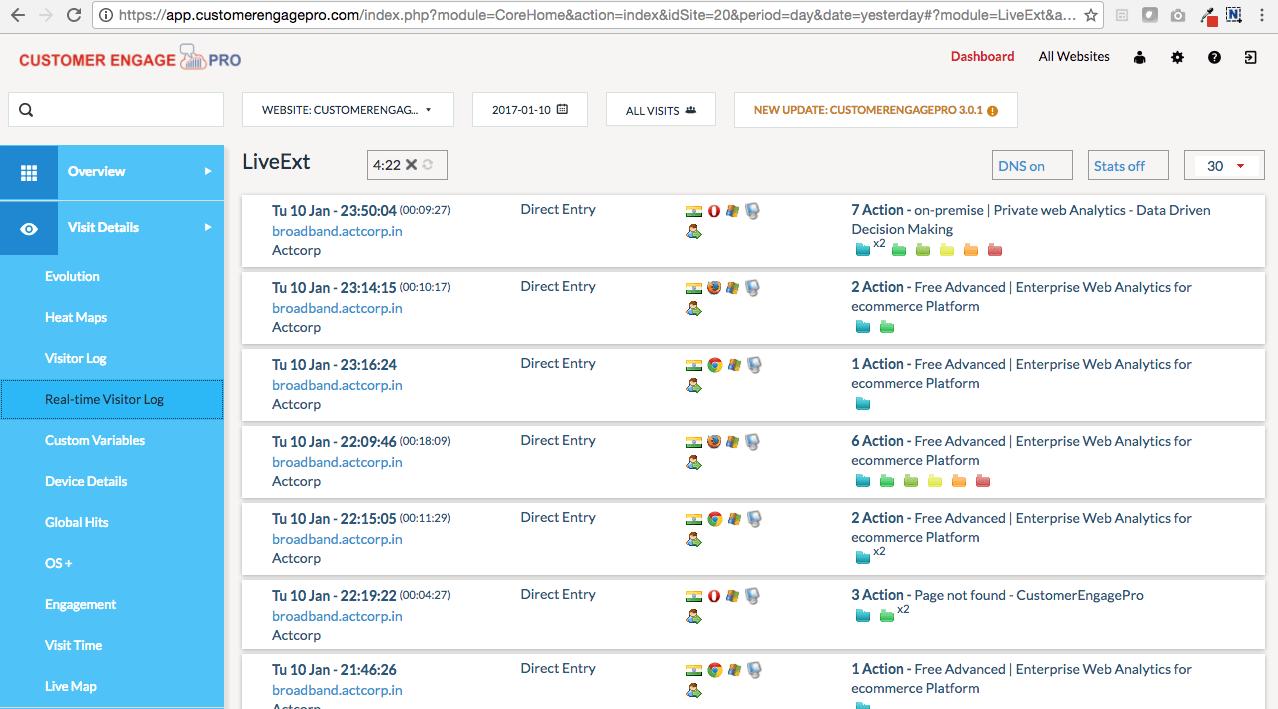
Task: Open the All Visits segment selector
Action: pos(661,110)
